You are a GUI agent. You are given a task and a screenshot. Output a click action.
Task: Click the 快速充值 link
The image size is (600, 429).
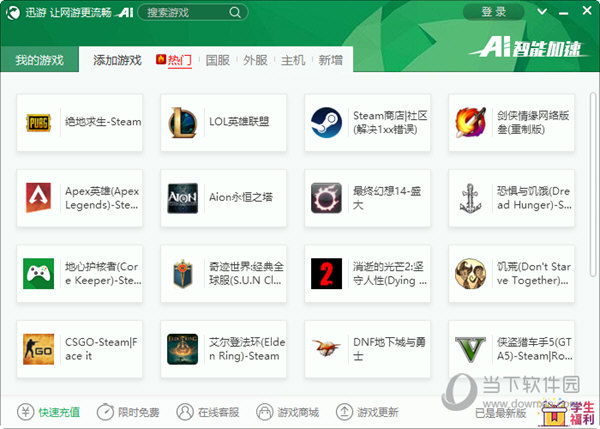coord(59,412)
